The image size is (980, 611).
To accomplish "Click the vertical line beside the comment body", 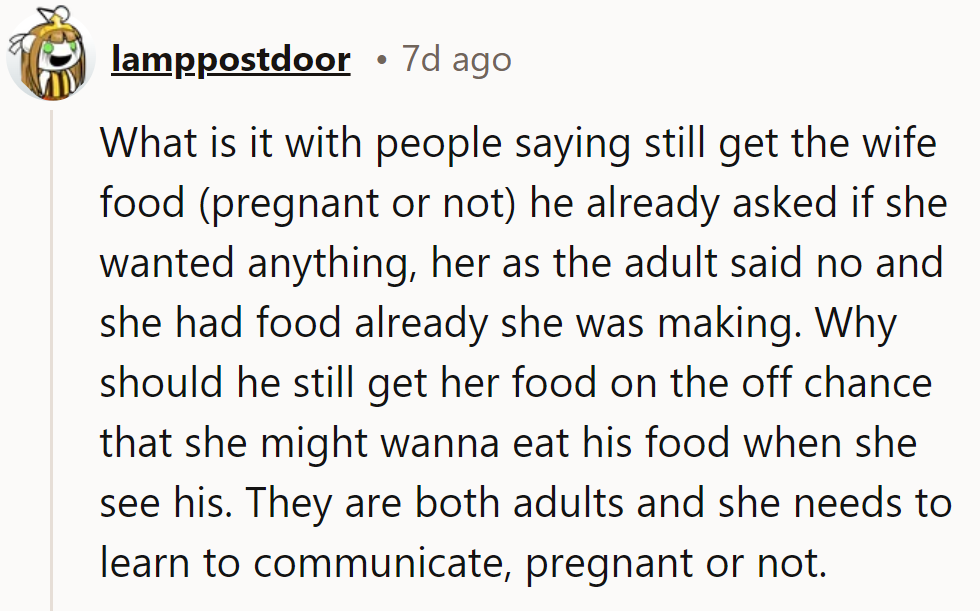I will (50, 400).
